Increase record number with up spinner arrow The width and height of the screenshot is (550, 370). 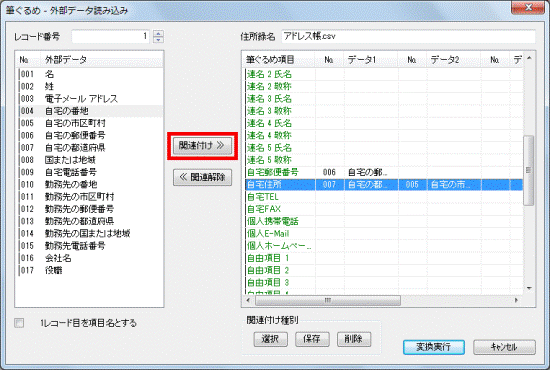(159, 33)
